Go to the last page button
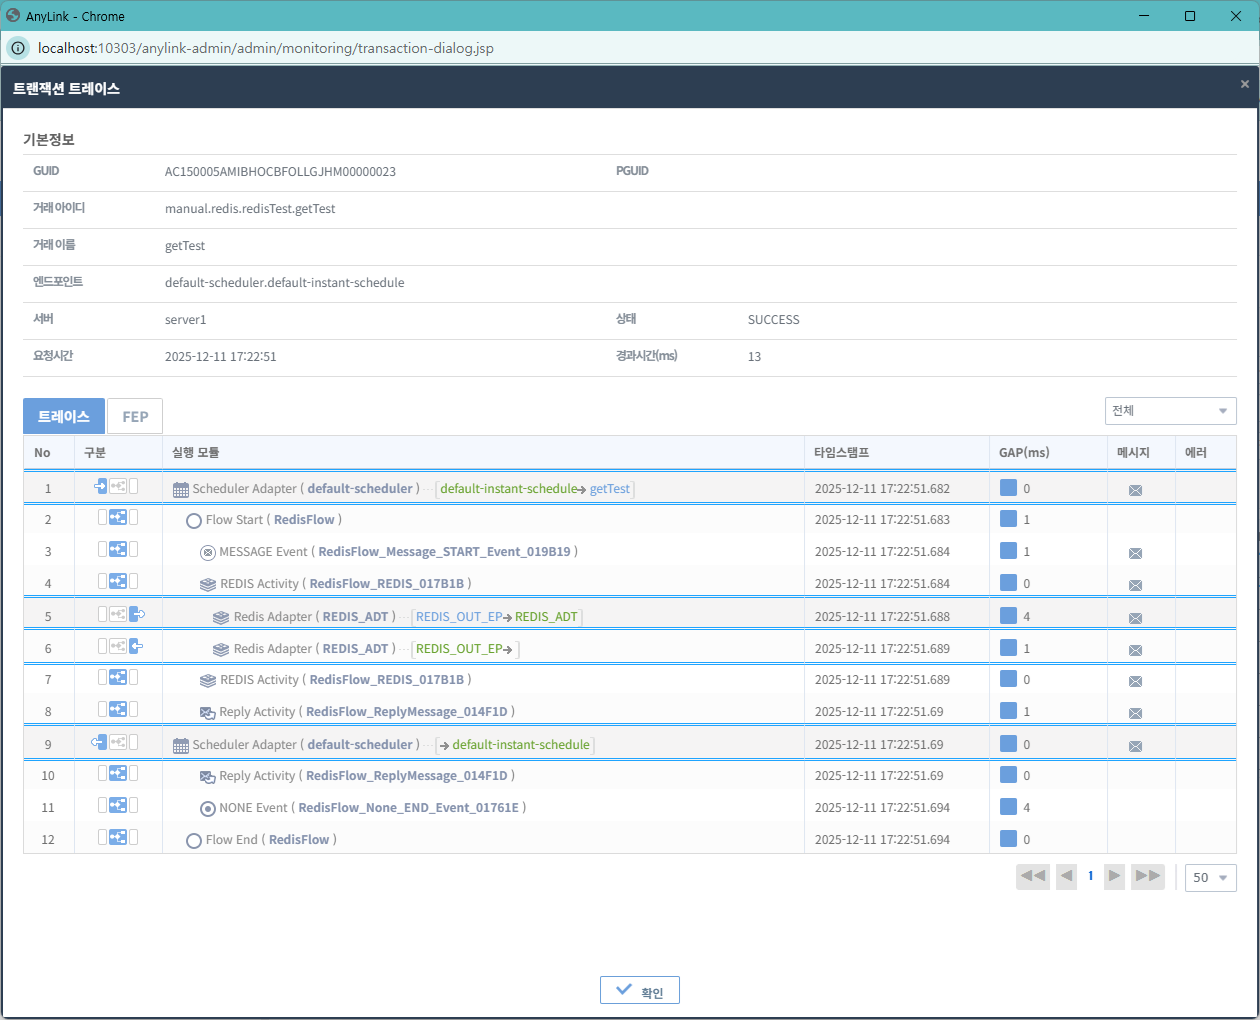The image size is (1260, 1020). point(1147,876)
